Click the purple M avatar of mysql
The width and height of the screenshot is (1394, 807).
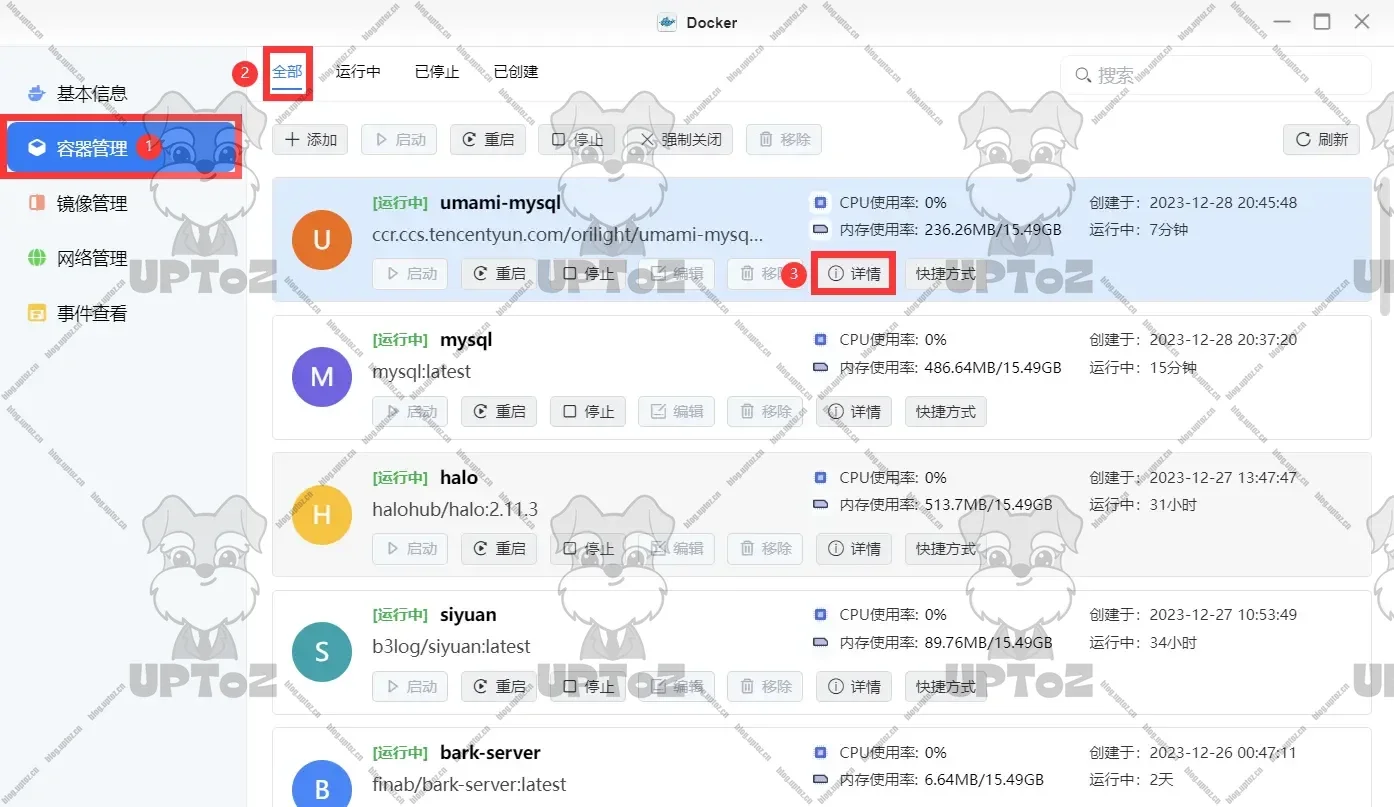(x=322, y=377)
